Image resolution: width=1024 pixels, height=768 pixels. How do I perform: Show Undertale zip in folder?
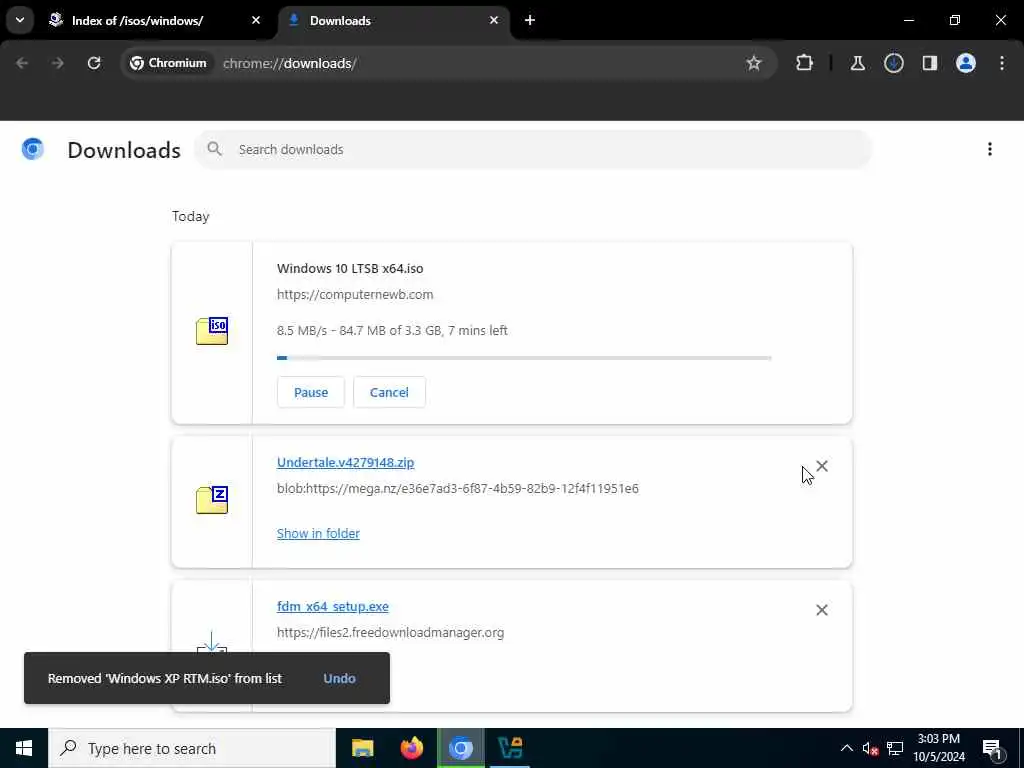pyautogui.click(x=318, y=534)
